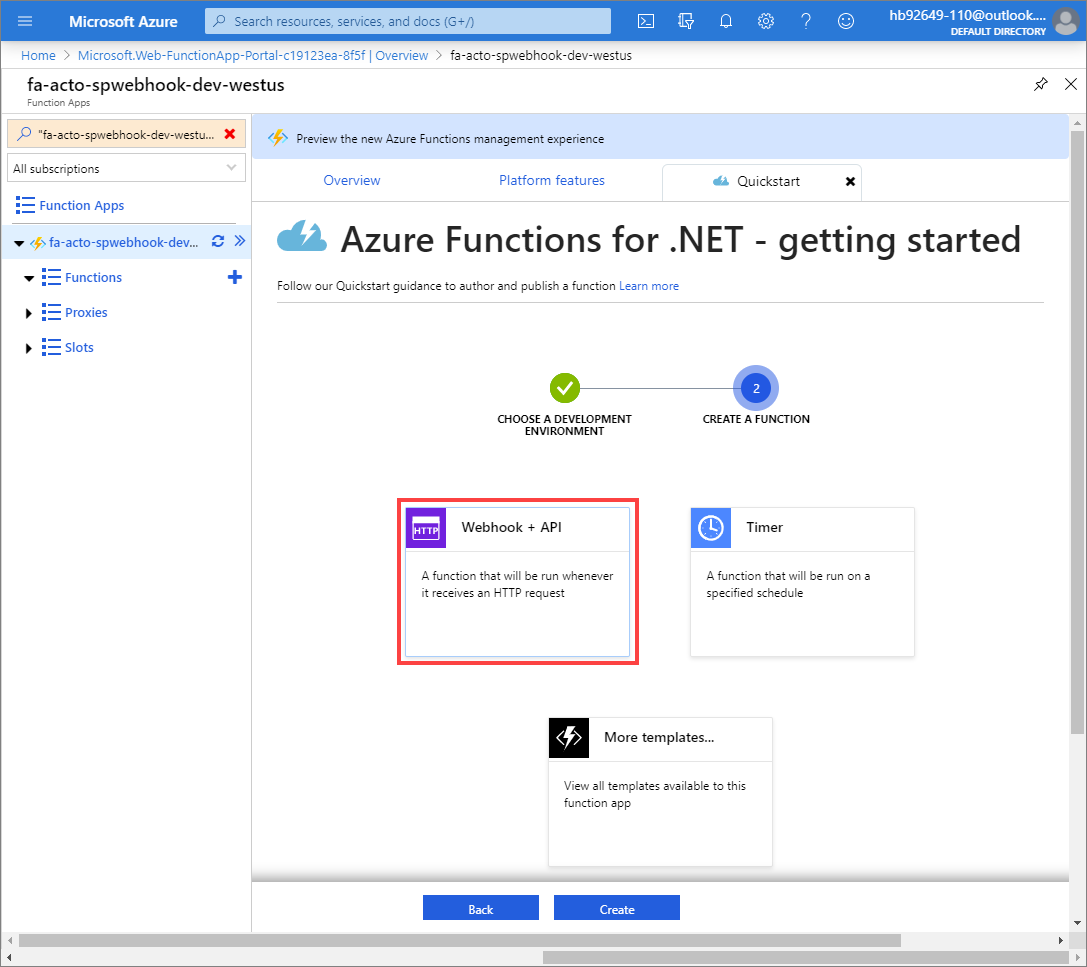Click the Function Apps list icon
1087x967 pixels.
[x=25, y=205]
